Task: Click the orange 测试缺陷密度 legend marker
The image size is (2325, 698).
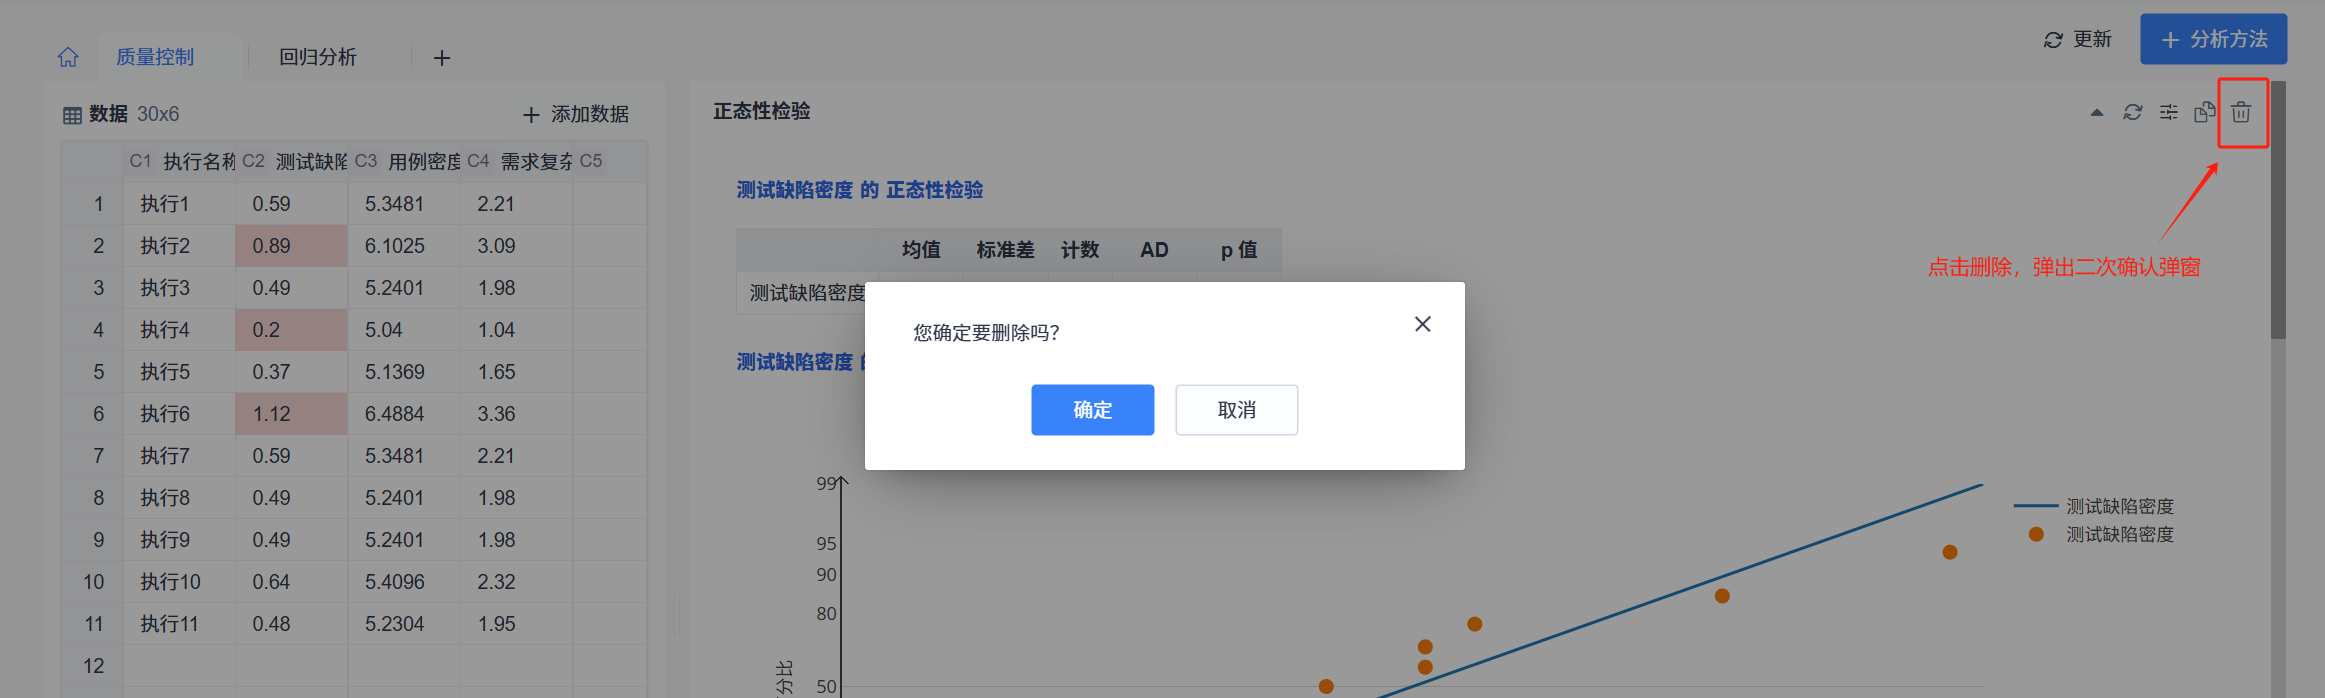Action: 2036,534
